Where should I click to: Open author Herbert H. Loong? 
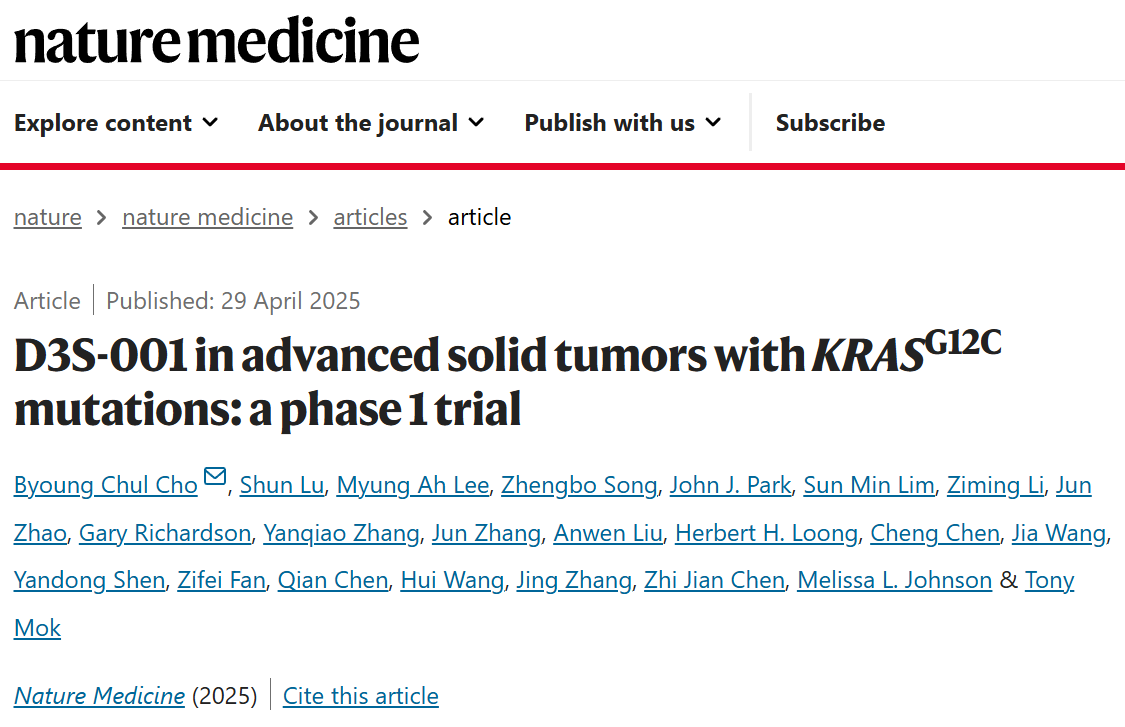[766, 533]
